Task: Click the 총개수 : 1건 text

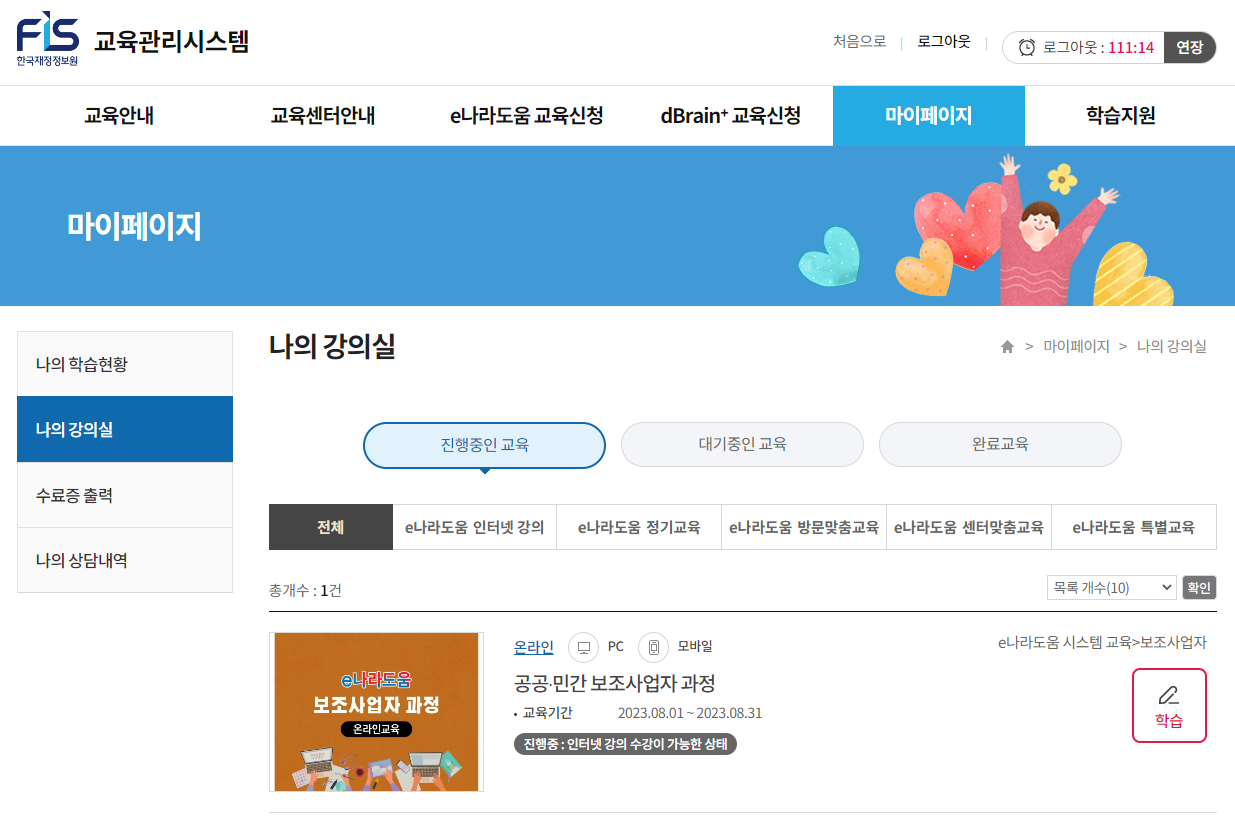Action: point(305,590)
